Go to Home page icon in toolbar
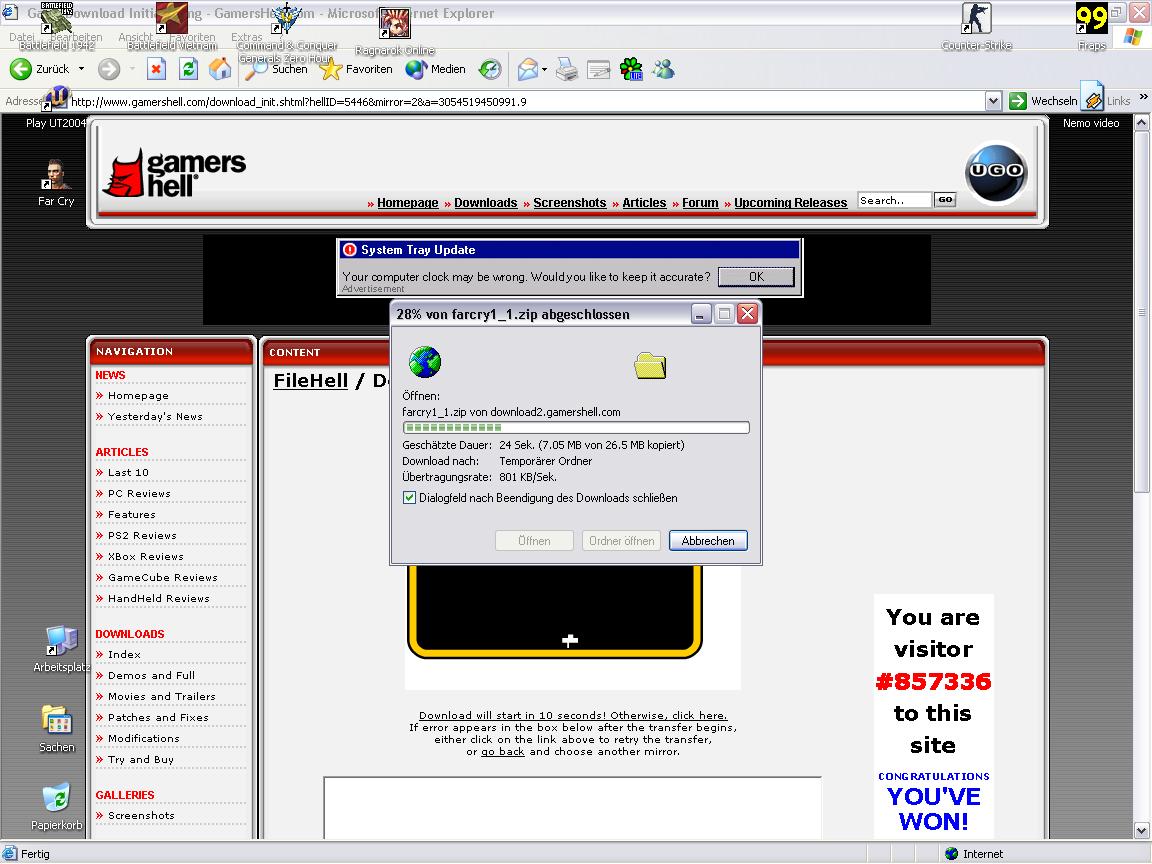The image size is (1152, 864). 220,69
